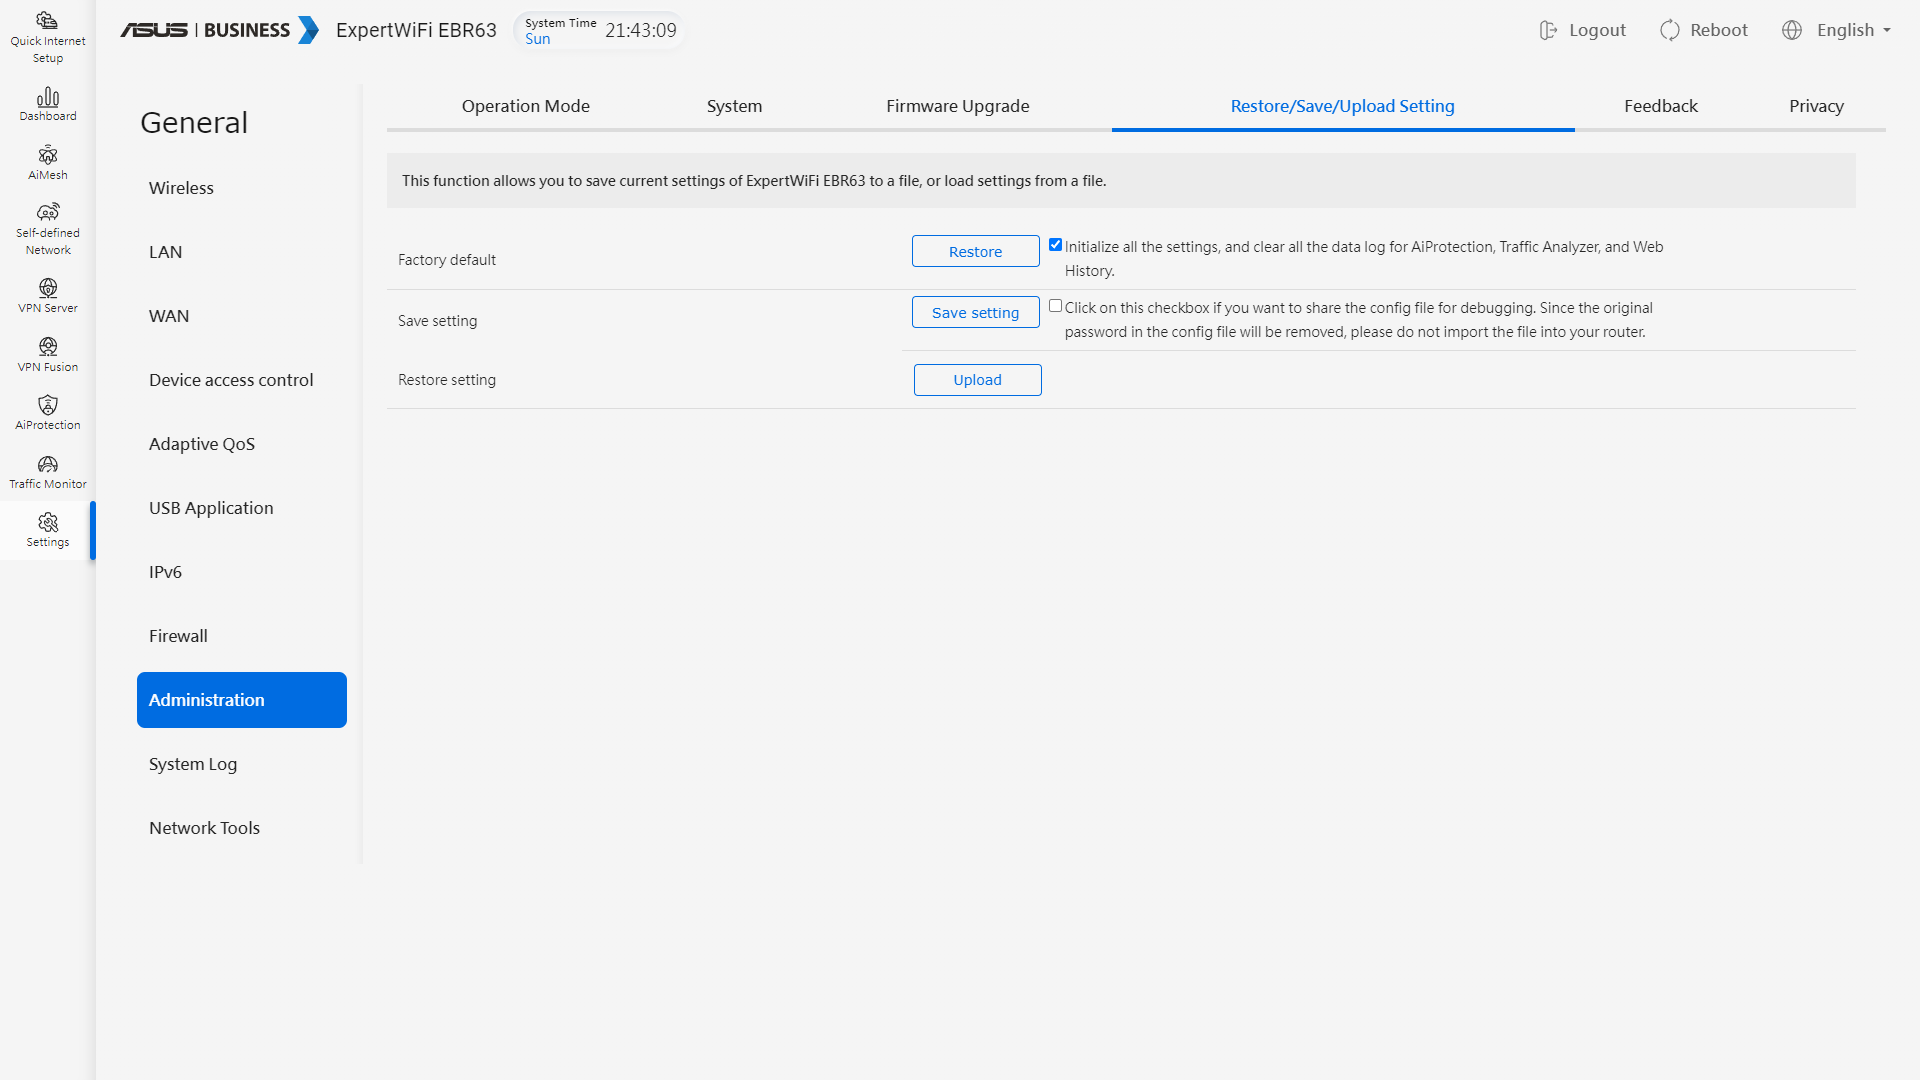Switch to Firmware Upgrade tab

pos(957,106)
